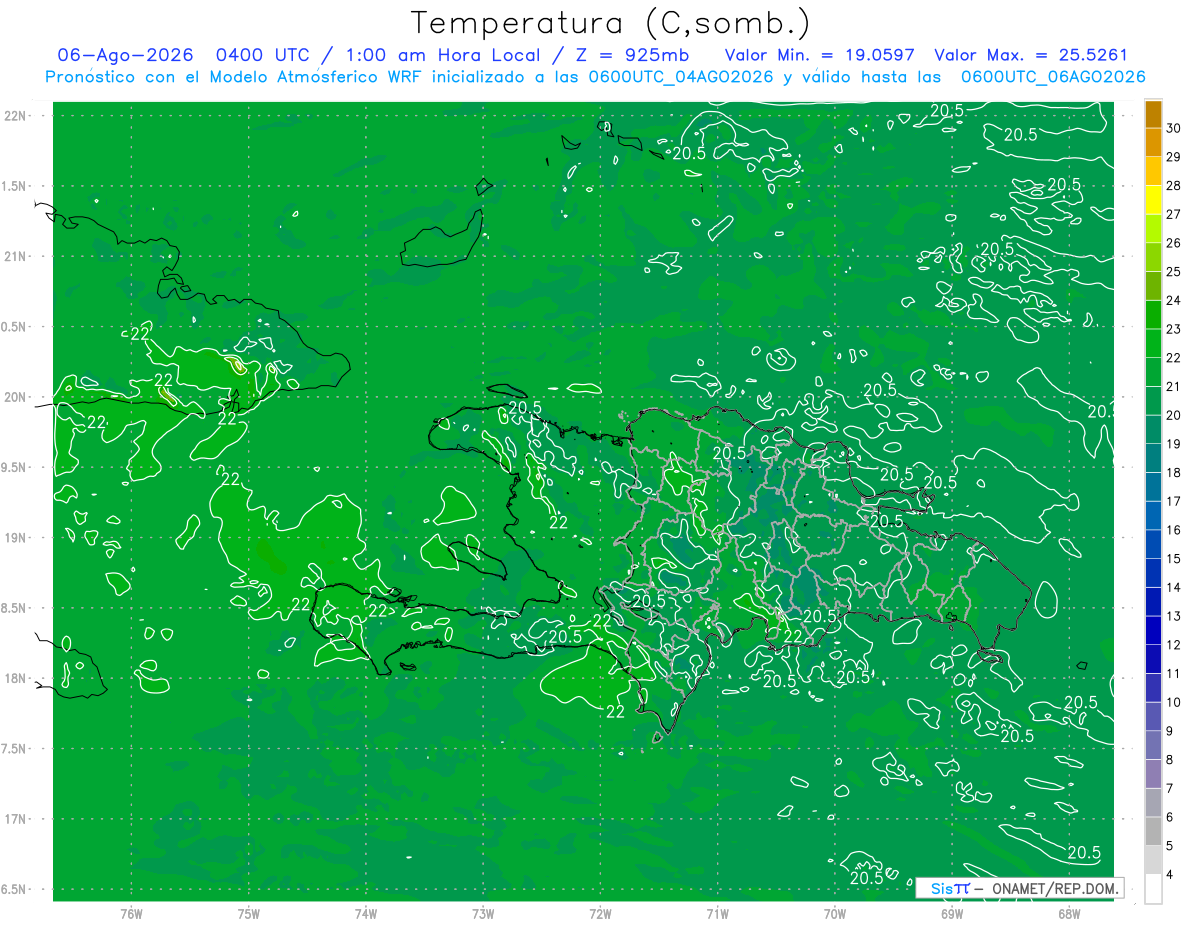Click the colorbar label 4

coord(1170,875)
